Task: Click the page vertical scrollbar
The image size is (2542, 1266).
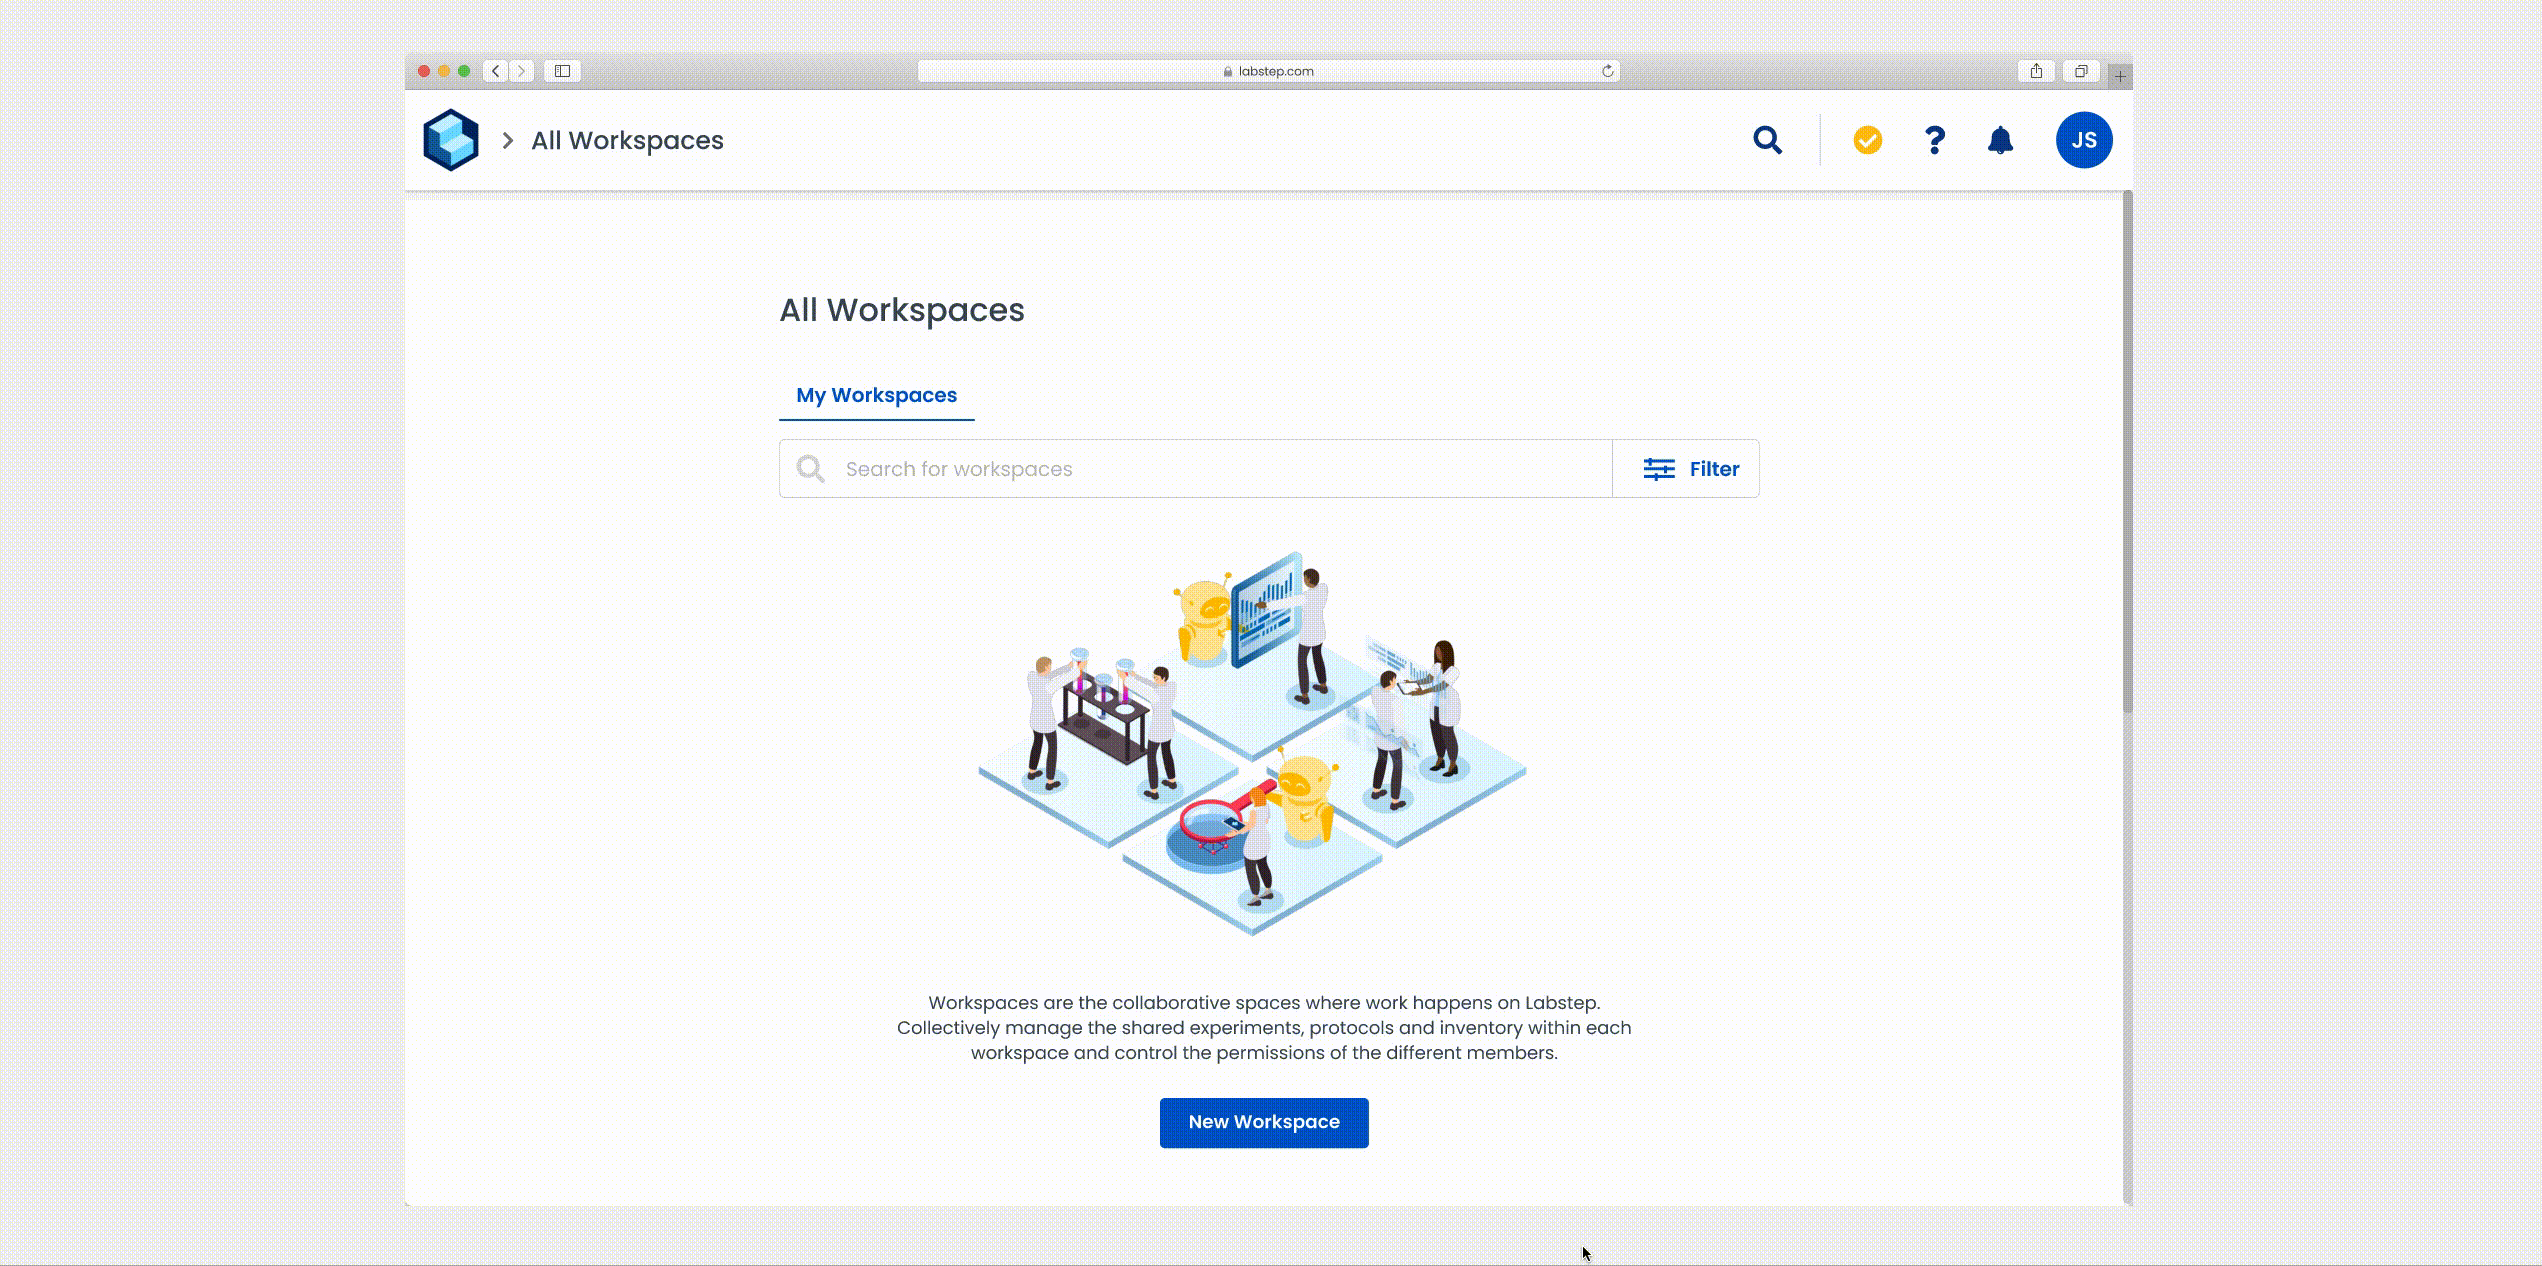Action: pos(2127,450)
